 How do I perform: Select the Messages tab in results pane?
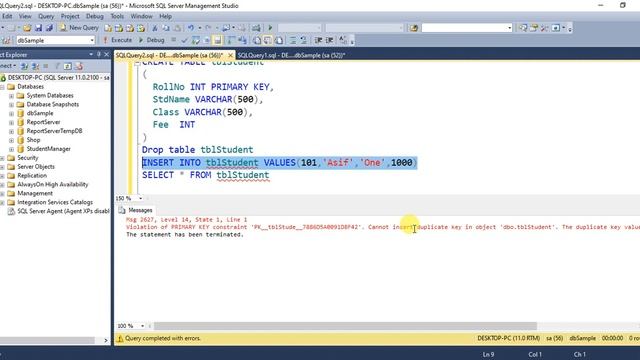tap(136, 210)
